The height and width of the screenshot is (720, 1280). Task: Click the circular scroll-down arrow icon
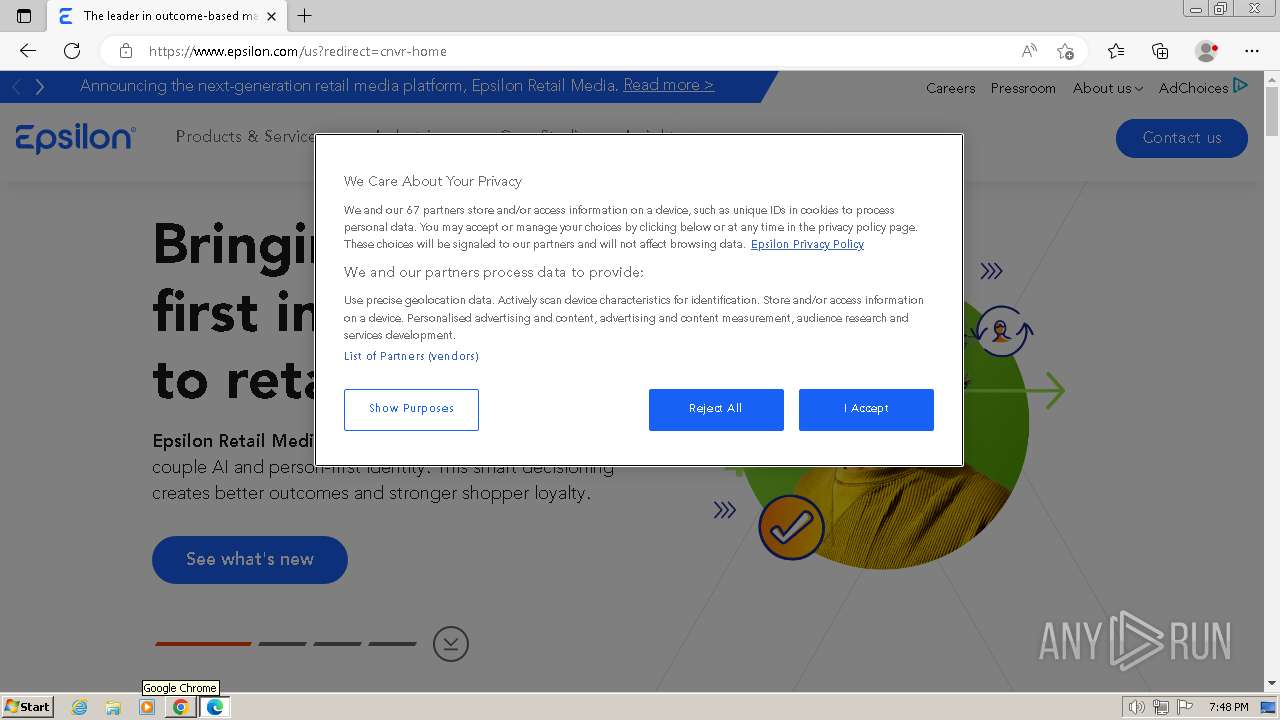[x=451, y=644]
